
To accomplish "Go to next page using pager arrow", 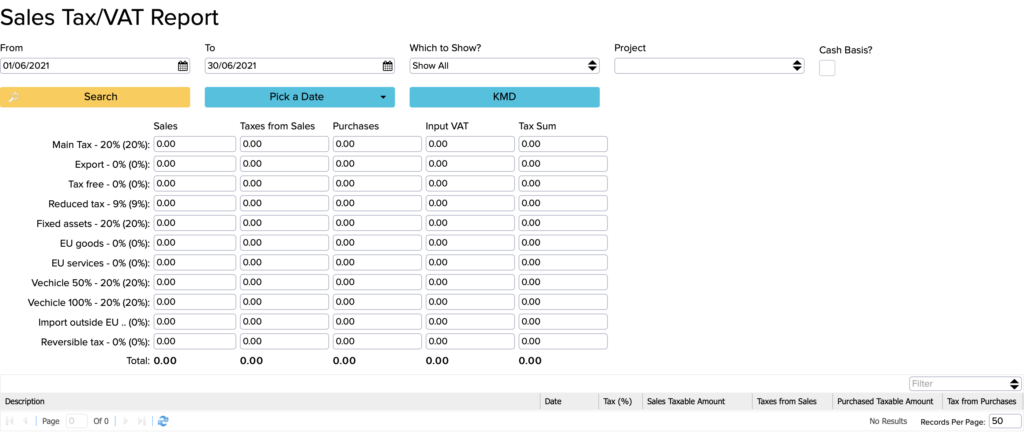I will coord(127,422).
